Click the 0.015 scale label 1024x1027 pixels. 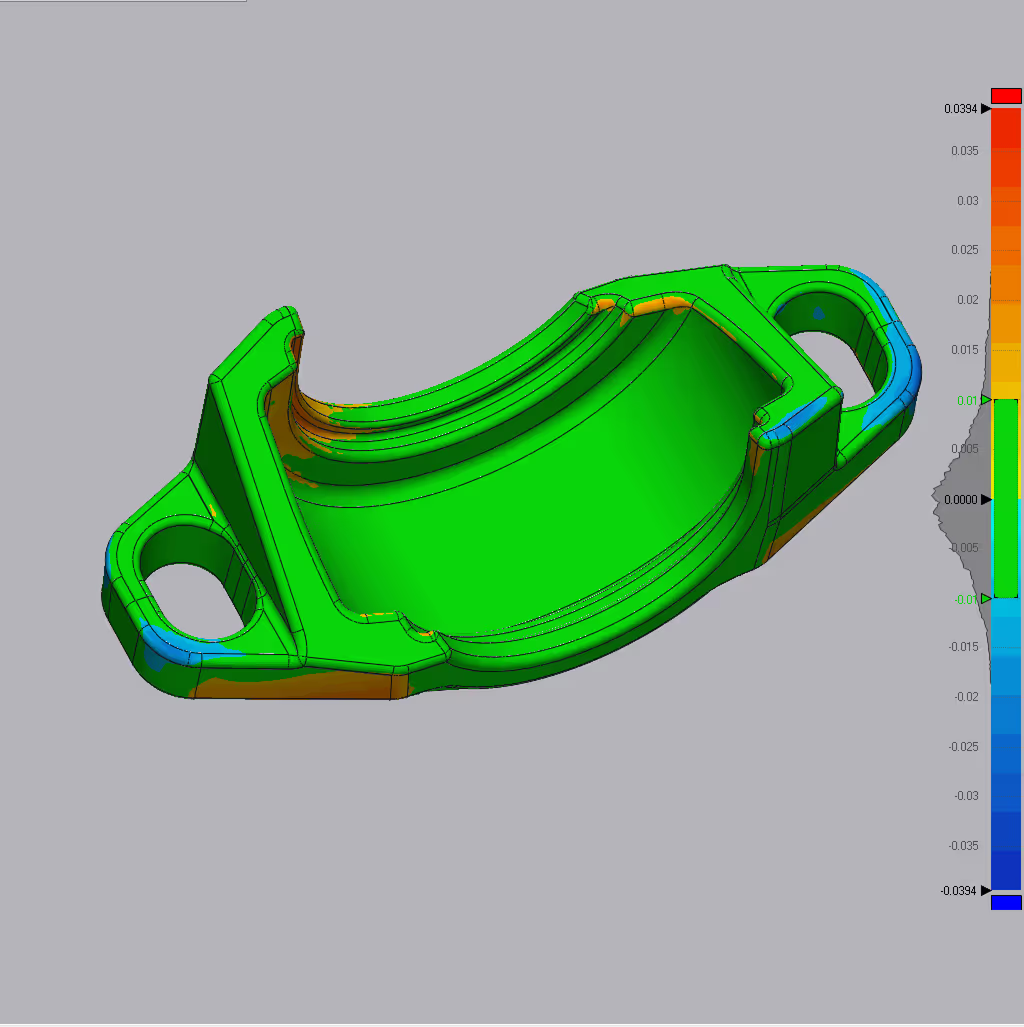(x=964, y=350)
